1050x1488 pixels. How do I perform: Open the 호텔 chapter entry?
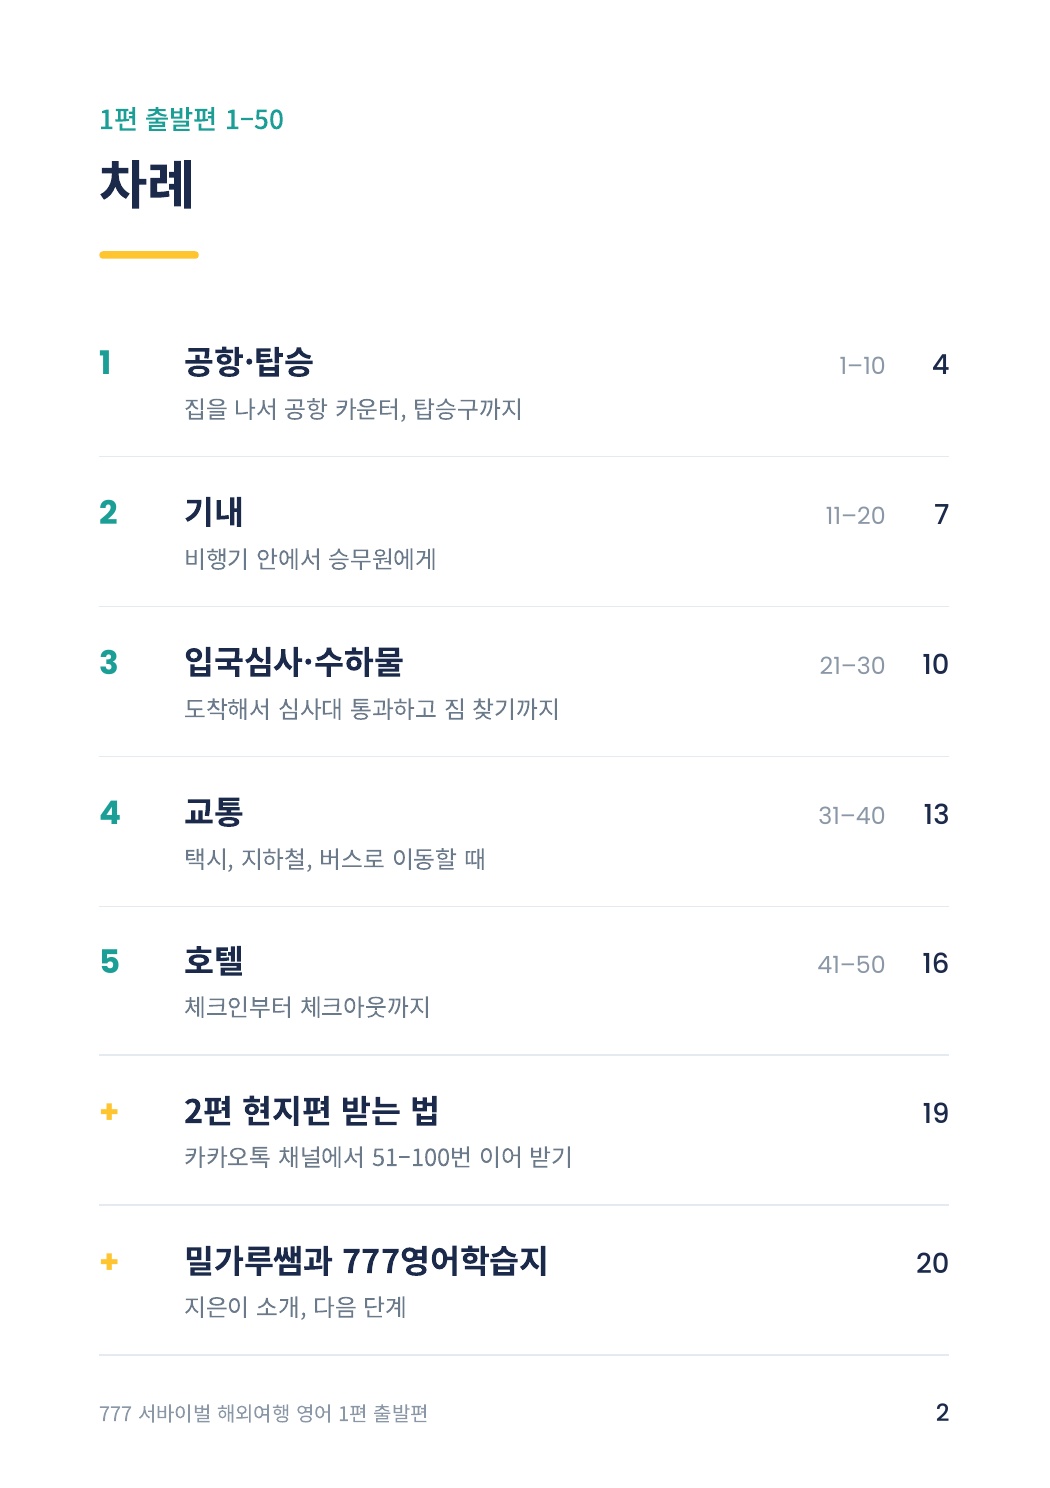tap(214, 961)
